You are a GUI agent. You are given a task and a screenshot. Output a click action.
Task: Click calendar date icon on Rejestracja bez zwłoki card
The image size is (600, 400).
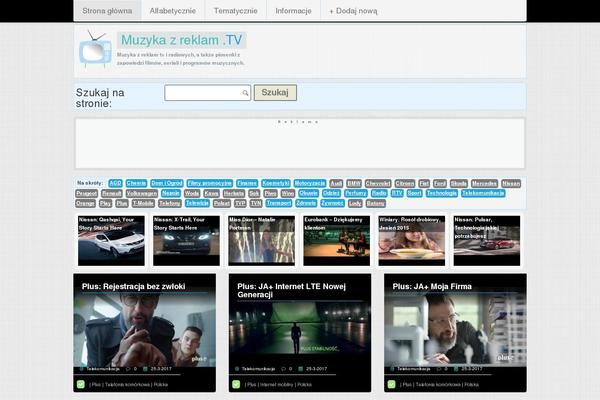coord(145,369)
